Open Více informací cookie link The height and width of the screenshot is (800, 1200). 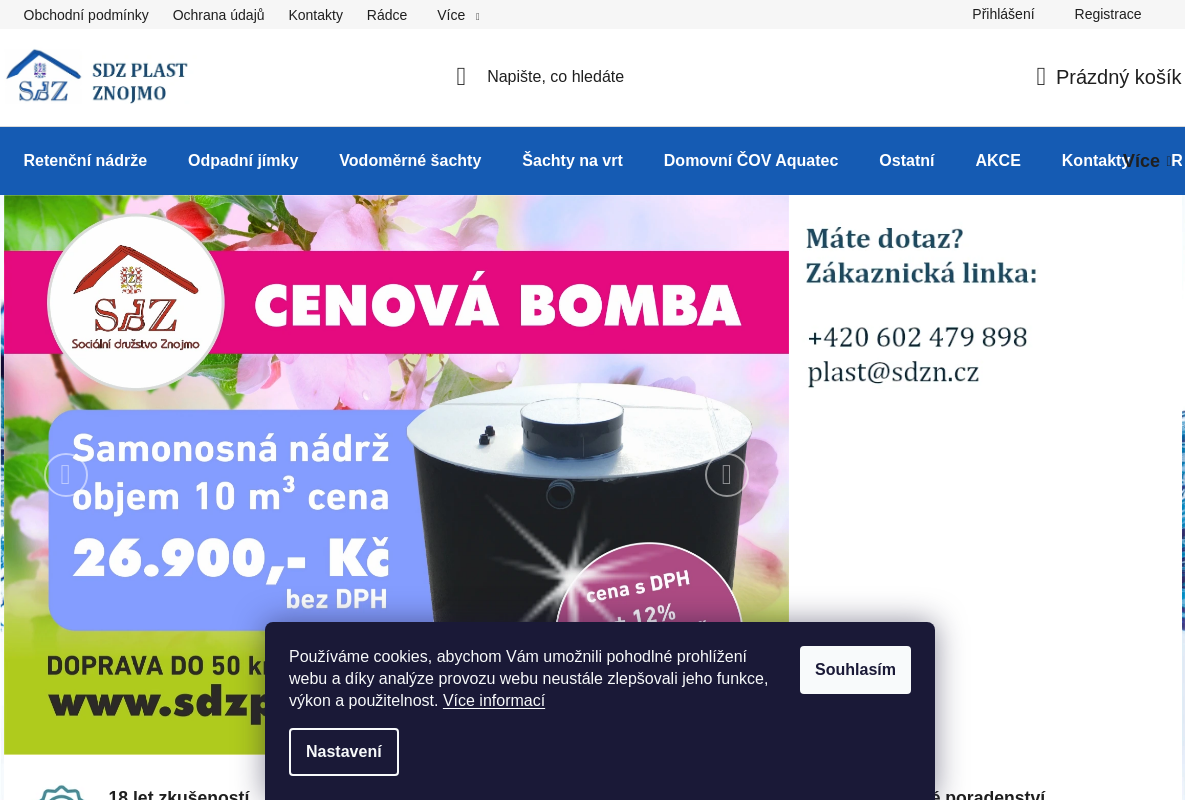click(x=494, y=701)
